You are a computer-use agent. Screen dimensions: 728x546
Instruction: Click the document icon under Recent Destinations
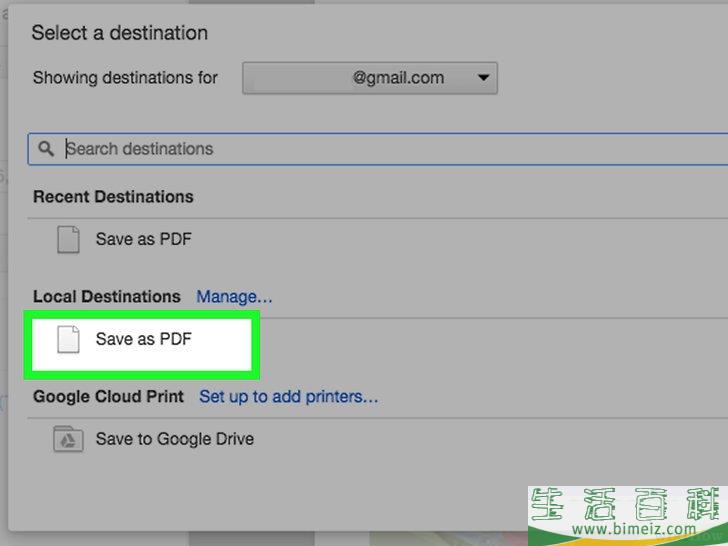point(68,240)
